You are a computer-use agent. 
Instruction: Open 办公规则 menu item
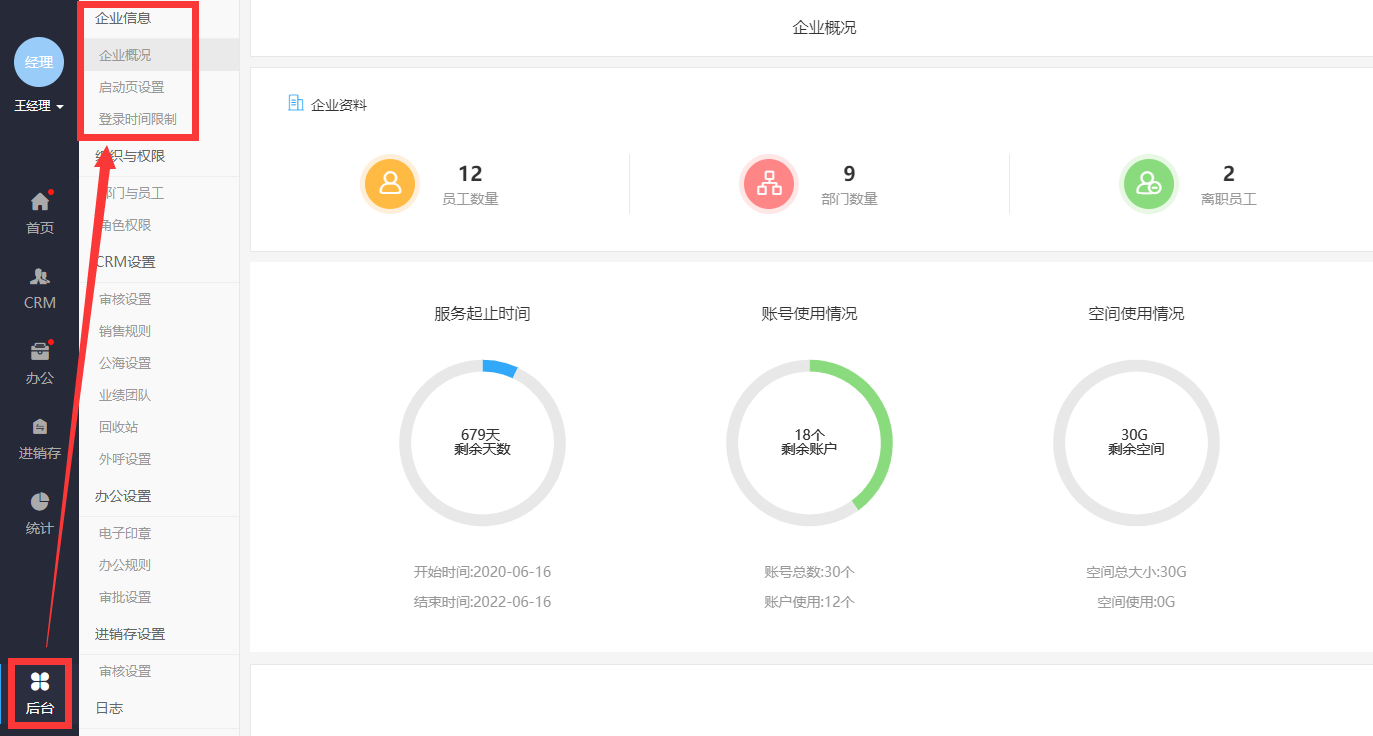[x=125, y=565]
